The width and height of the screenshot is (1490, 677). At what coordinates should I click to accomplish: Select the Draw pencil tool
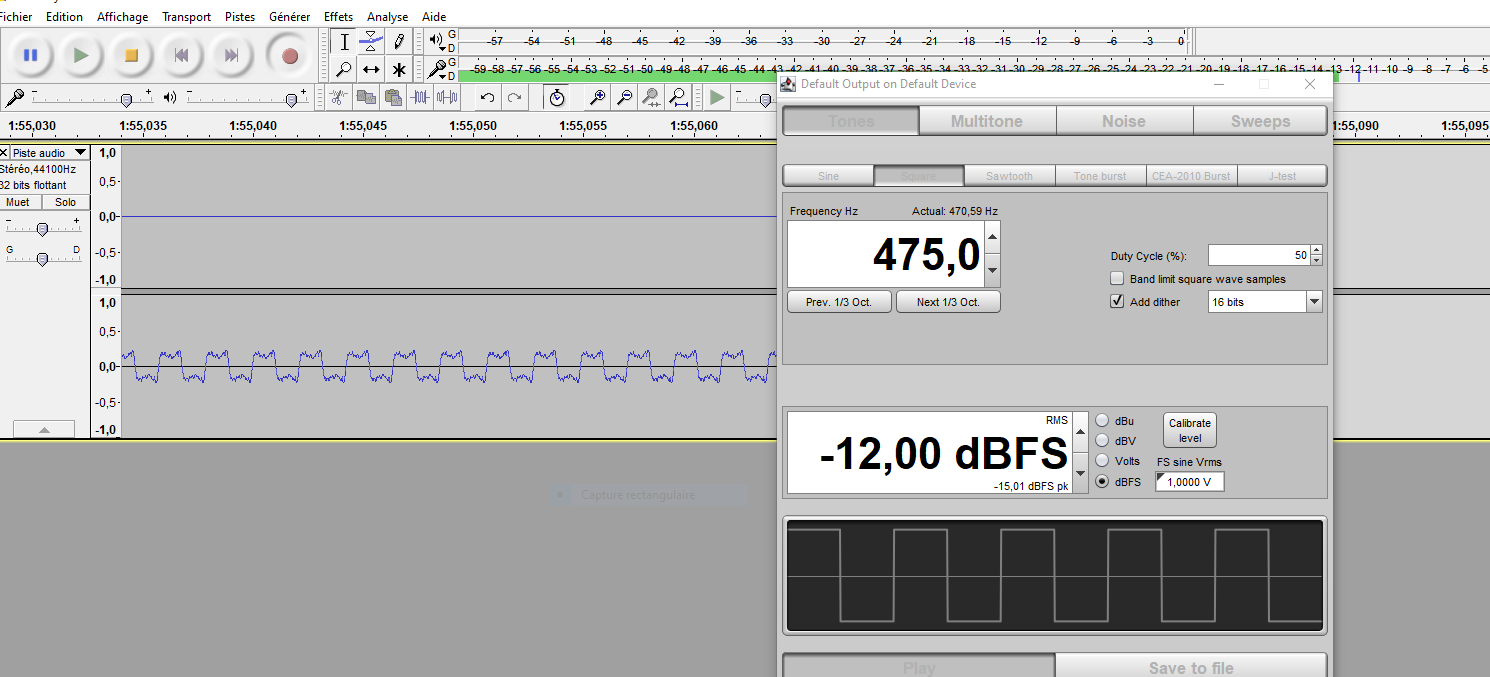398,42
